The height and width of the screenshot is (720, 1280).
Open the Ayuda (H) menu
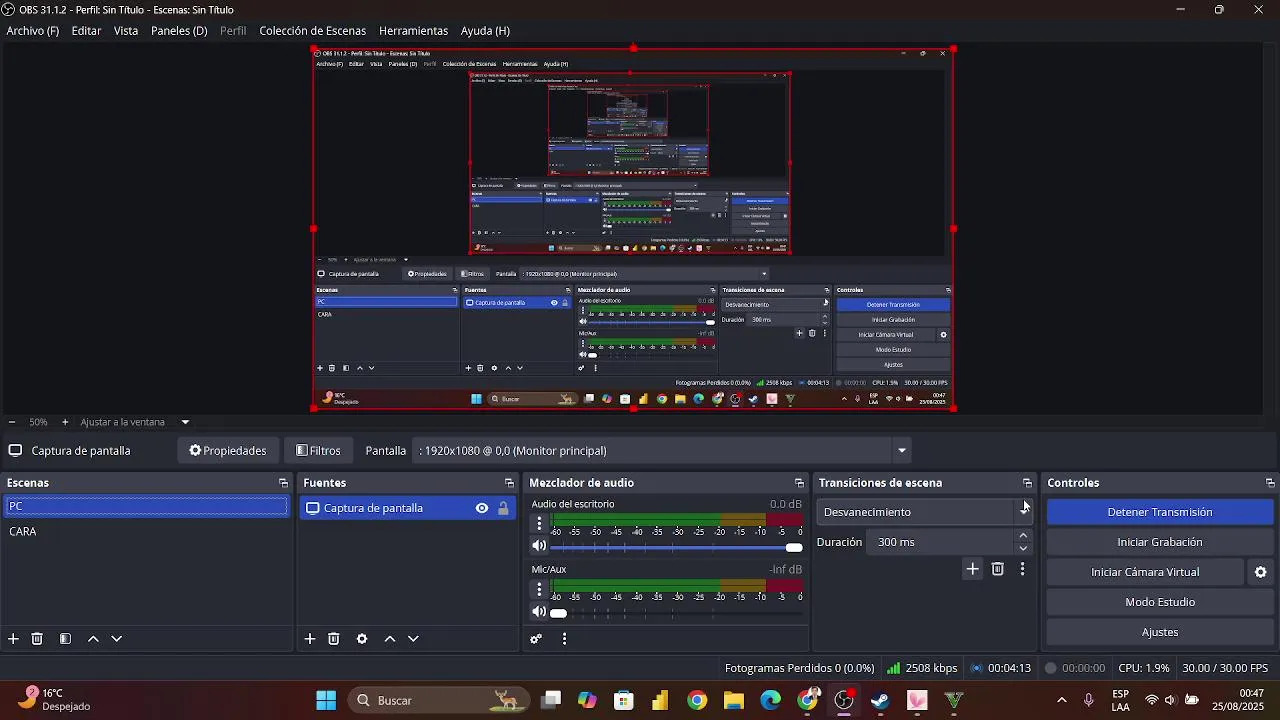(x=485, y=31)
